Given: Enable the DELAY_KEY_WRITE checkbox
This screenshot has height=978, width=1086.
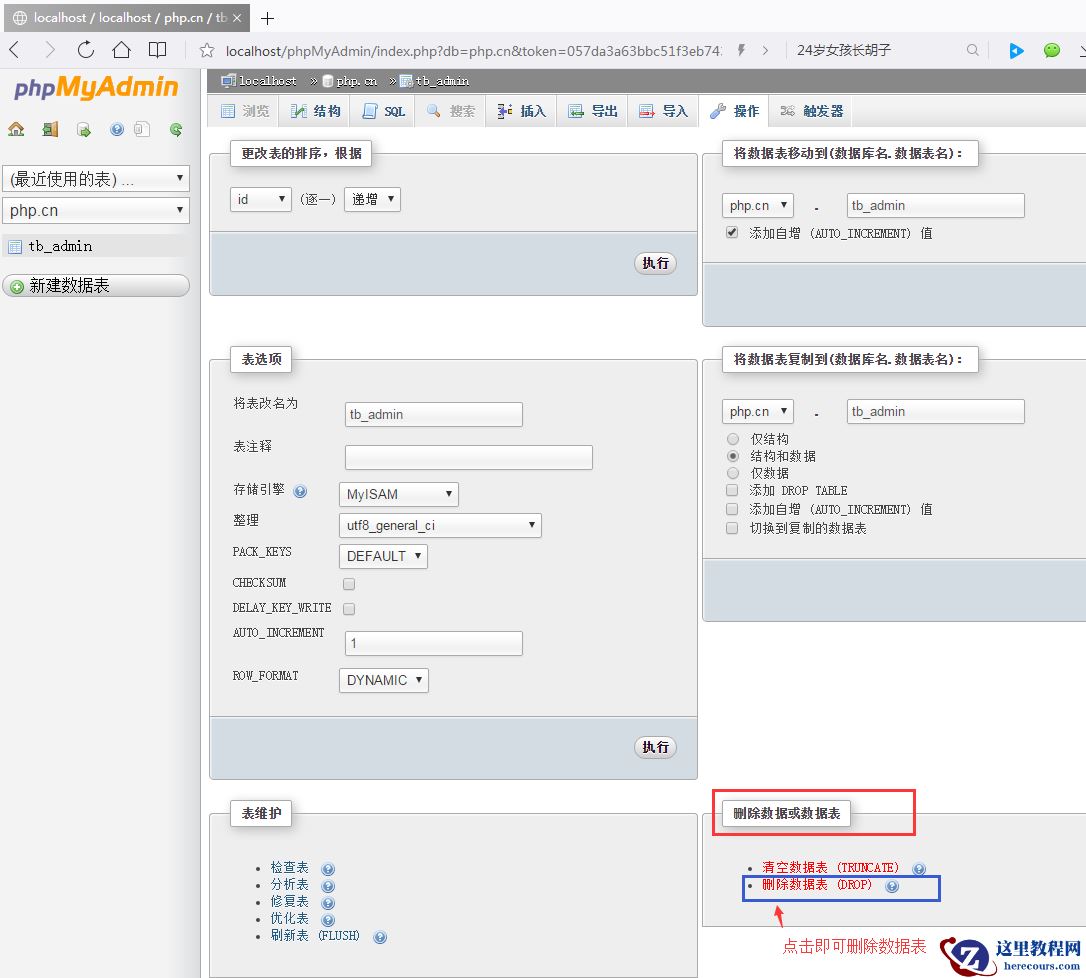Looking at the screenshot, I should pyautogui.click(x=349, y=609).
